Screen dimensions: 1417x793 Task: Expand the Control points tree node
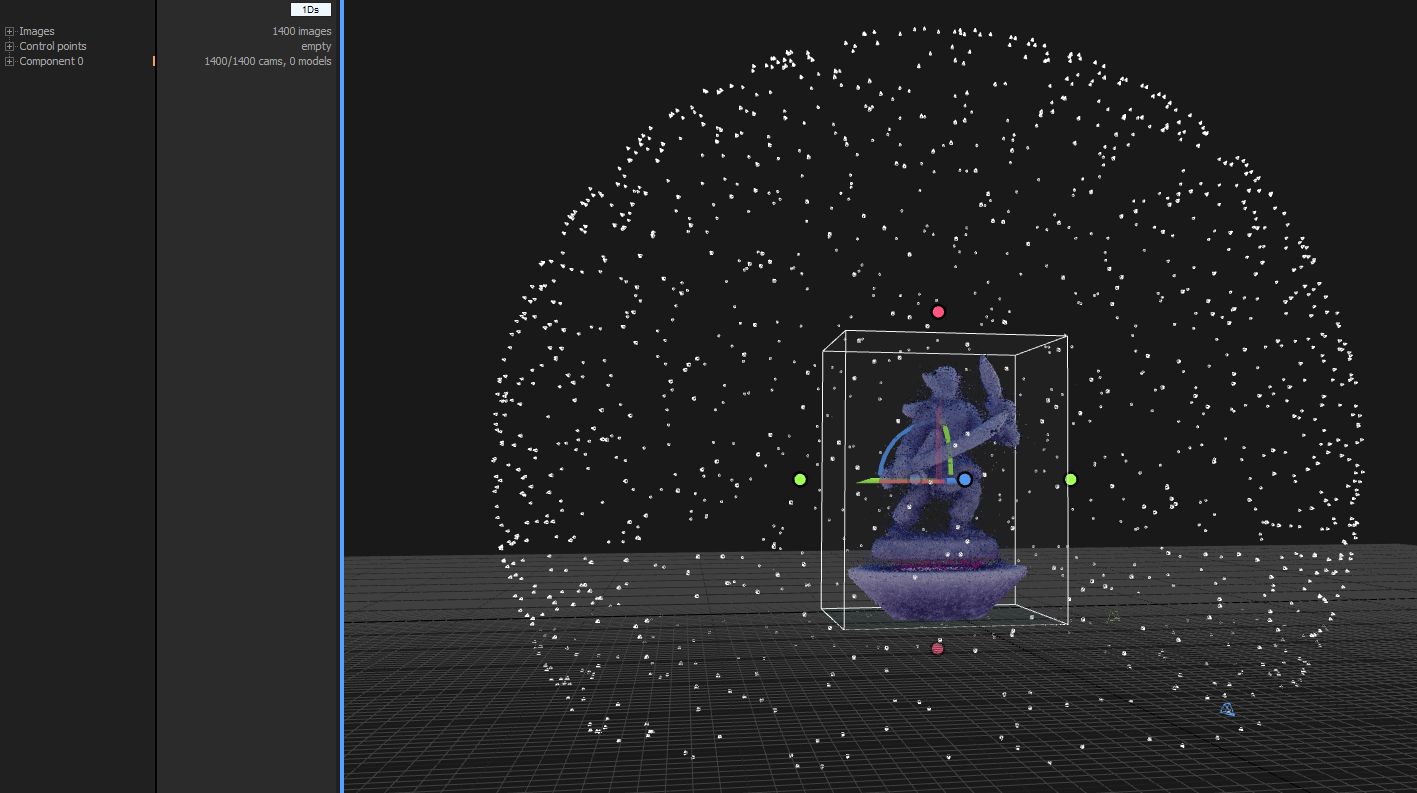9,46
